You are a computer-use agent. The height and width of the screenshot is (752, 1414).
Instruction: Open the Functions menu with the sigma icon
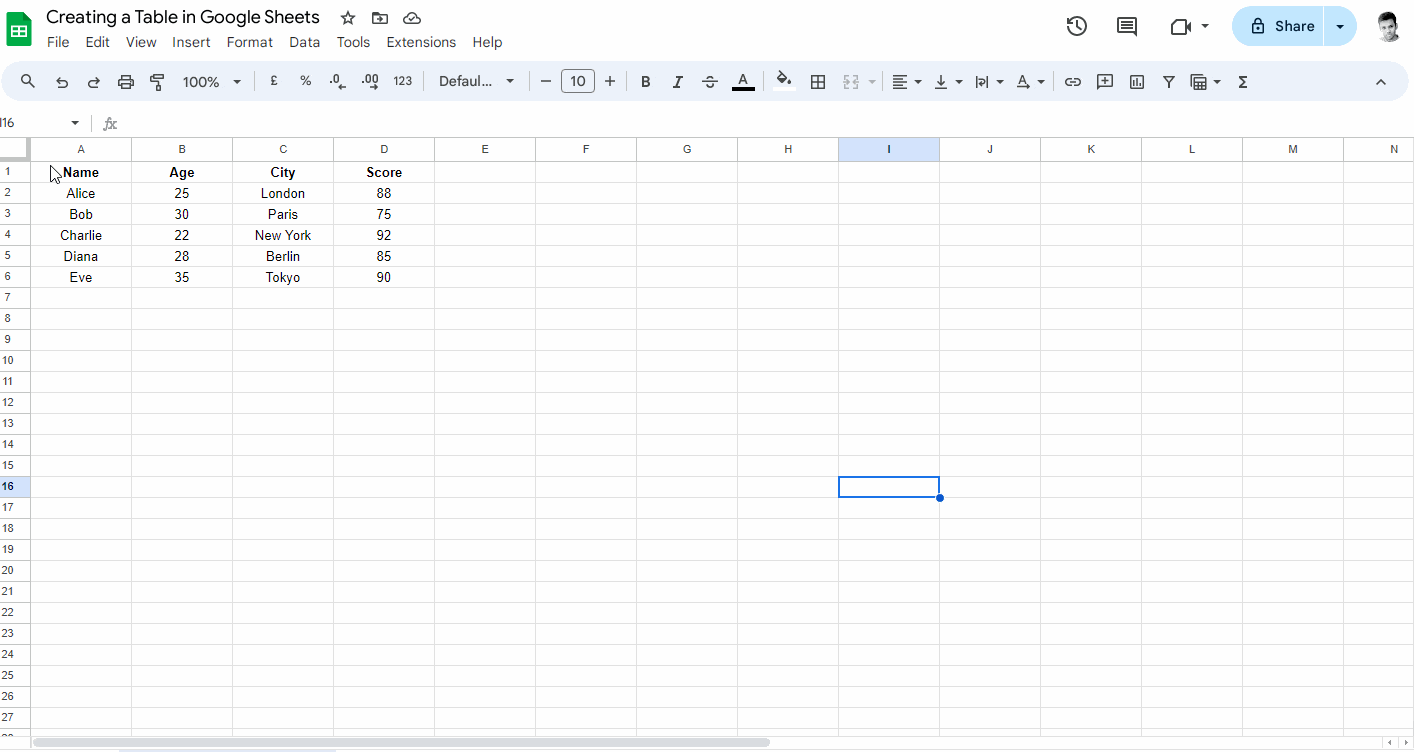click(x=1242, y=81)
